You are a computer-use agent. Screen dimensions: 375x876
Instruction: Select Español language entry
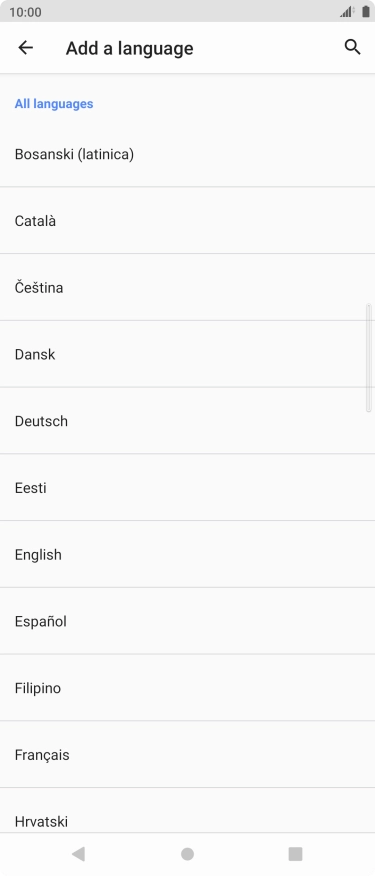(x=187, y=621)
